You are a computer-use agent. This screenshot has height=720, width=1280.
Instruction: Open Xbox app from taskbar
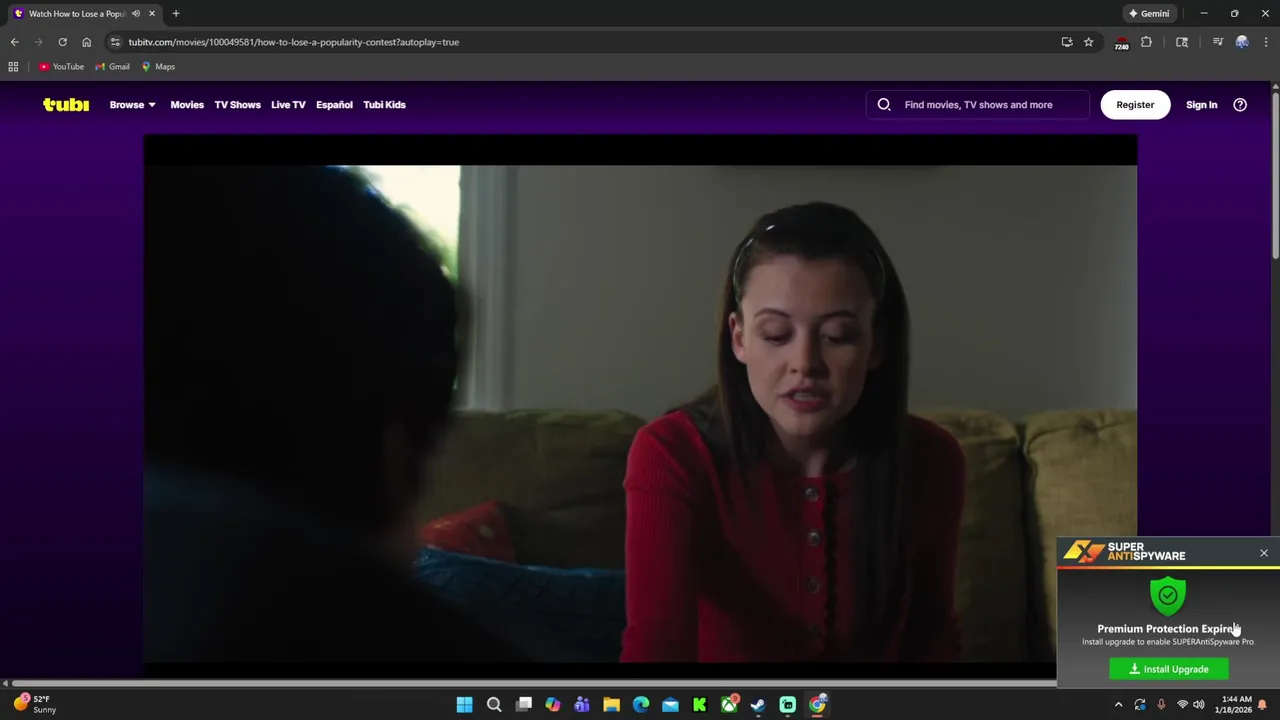[729, 705]
